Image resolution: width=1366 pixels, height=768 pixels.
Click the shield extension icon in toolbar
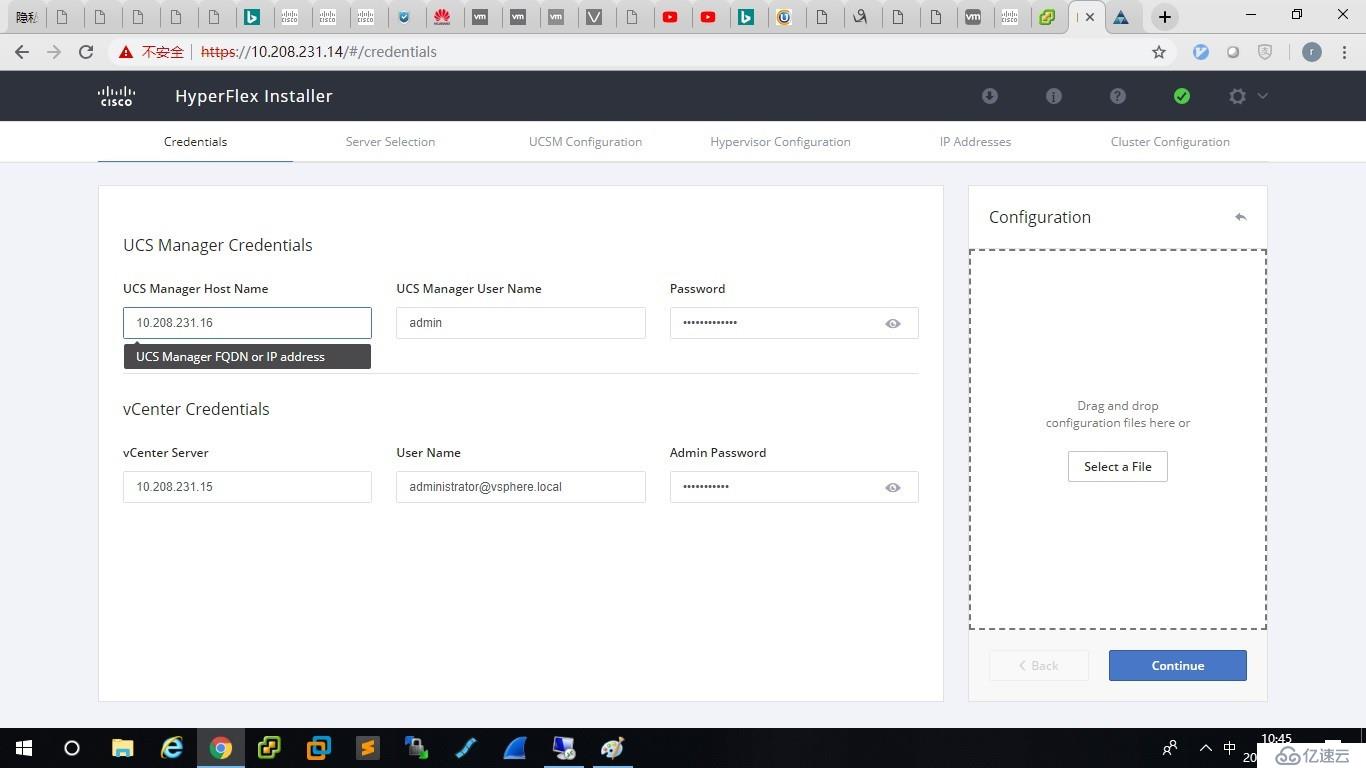point(1265,52)
